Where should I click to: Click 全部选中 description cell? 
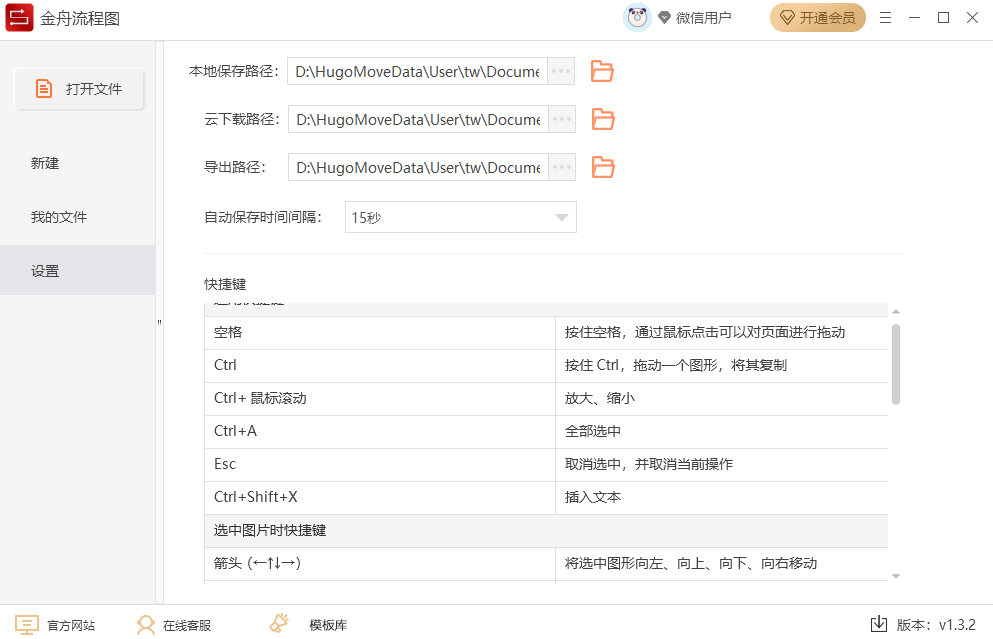click(722, 431)
